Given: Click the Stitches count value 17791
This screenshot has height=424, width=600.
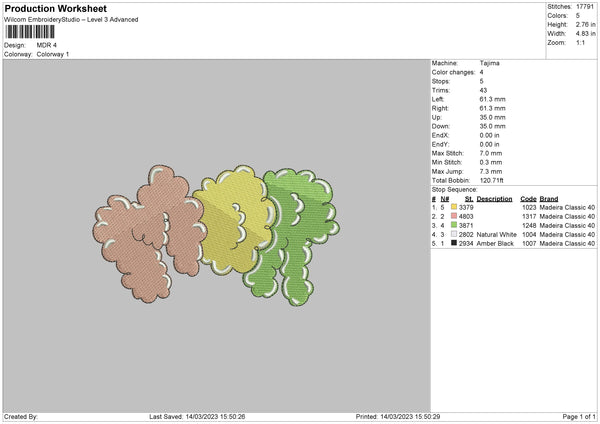Looking at the screenshot, I should (585, 7).
